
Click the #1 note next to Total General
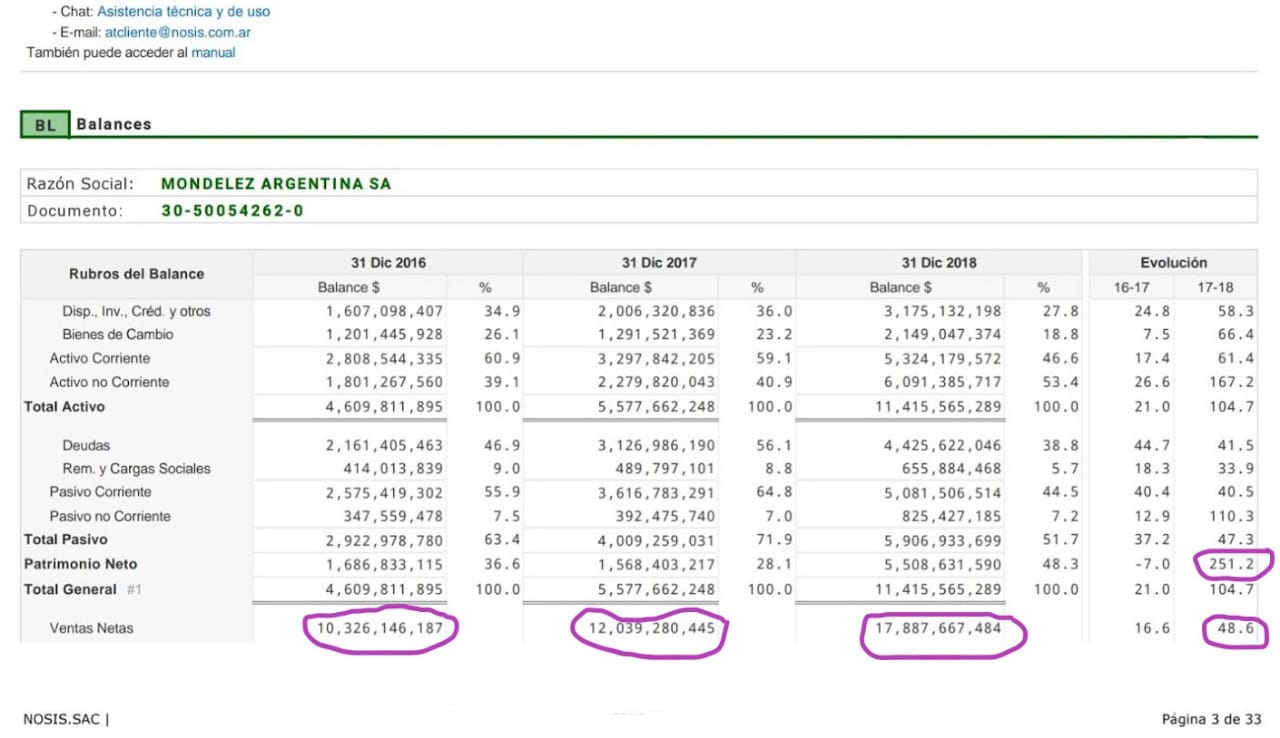136,589
